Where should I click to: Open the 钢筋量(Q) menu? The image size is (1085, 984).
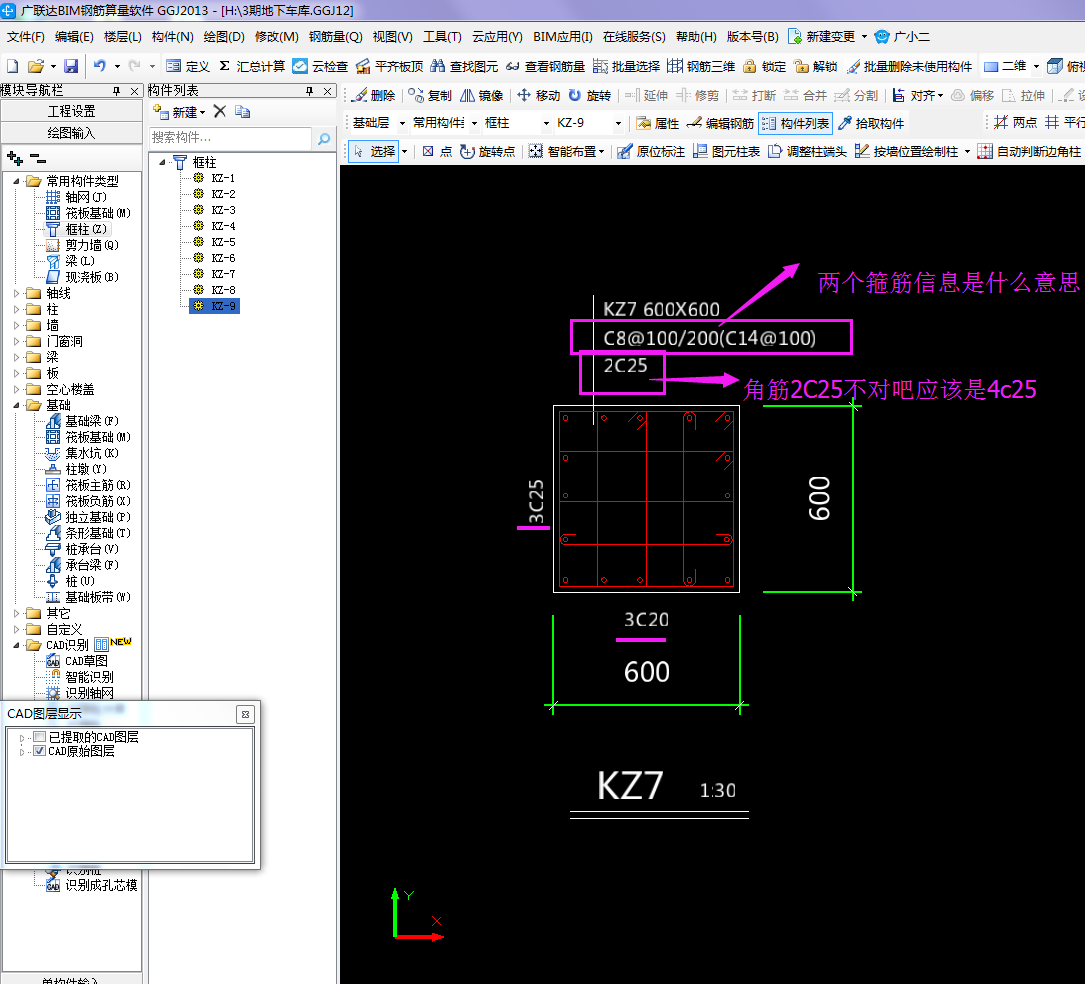336,37
